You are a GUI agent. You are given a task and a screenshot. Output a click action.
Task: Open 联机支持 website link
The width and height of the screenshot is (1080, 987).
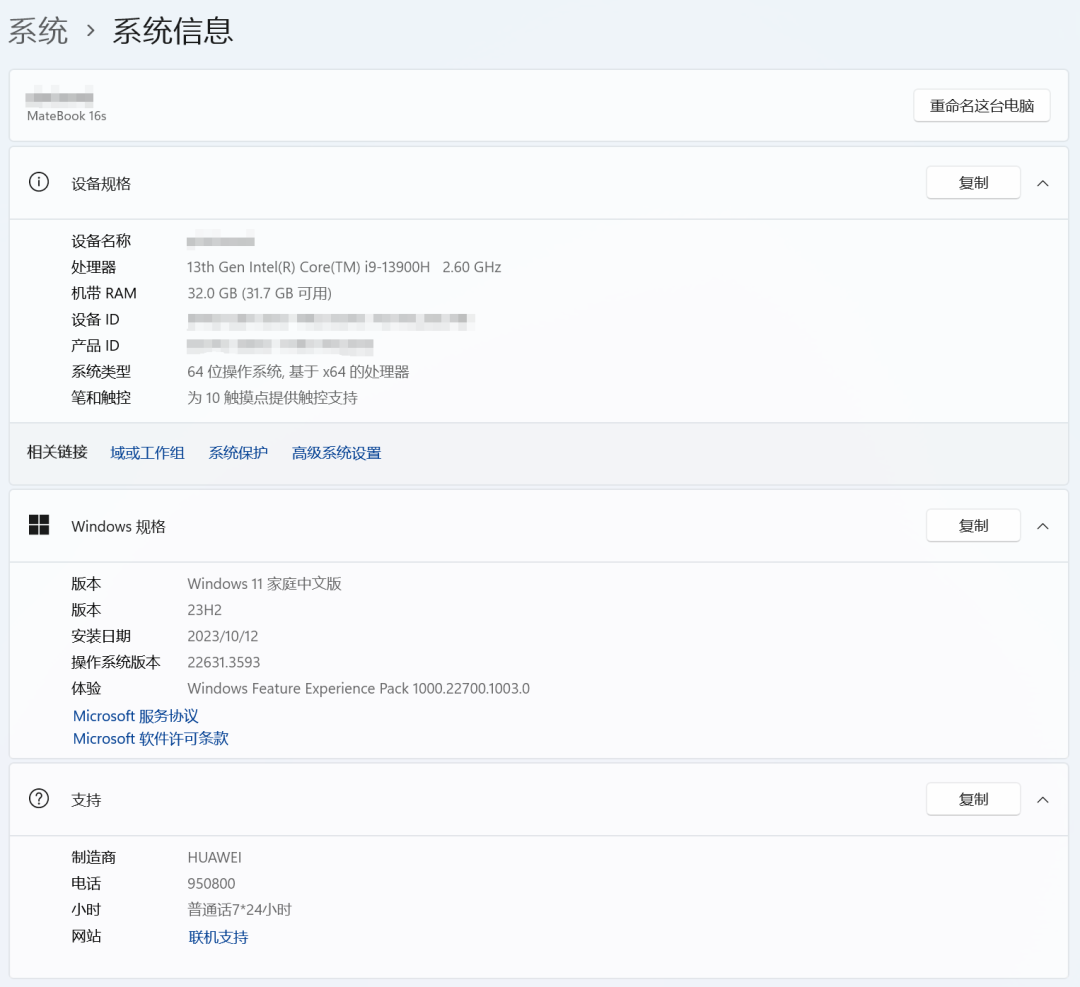(x=218, y=937)
